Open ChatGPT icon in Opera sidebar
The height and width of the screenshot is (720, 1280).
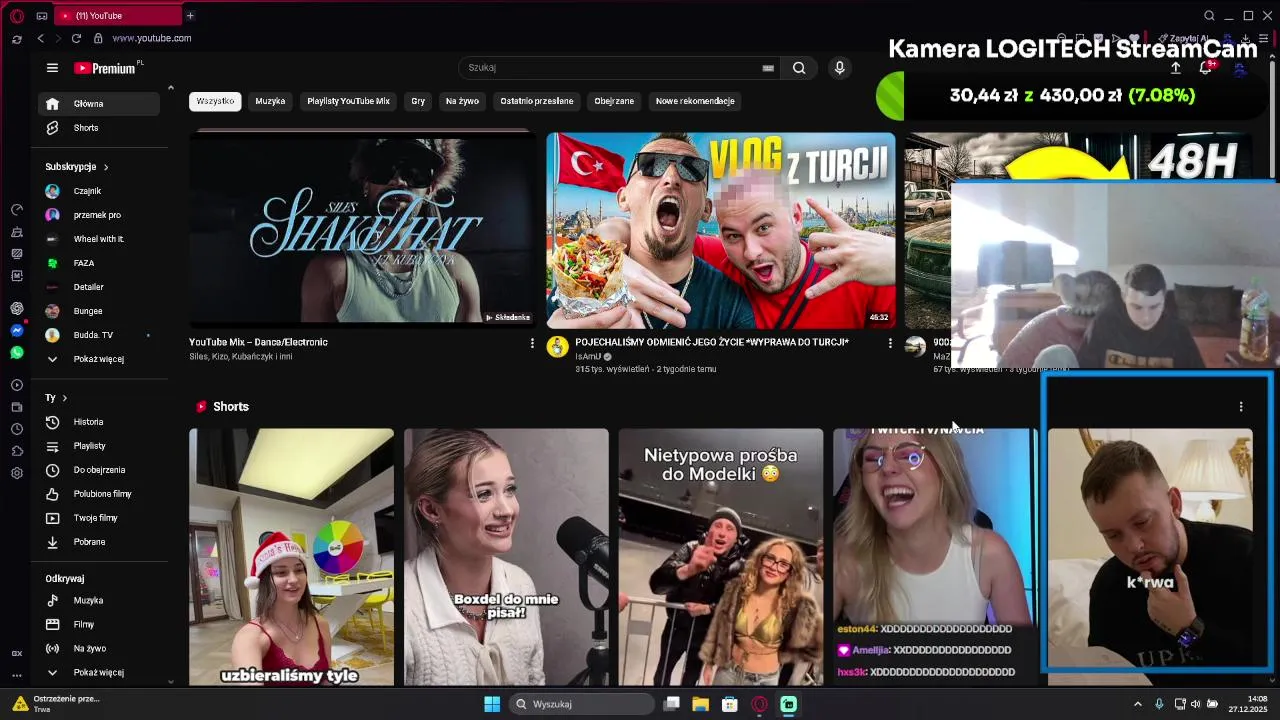click(17, 308)
